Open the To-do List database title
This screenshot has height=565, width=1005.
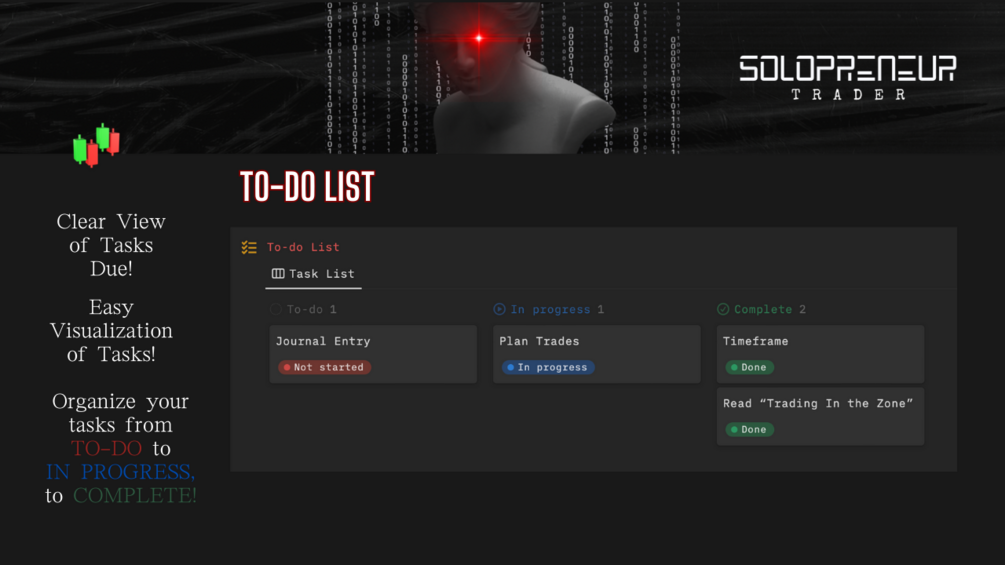303,247
